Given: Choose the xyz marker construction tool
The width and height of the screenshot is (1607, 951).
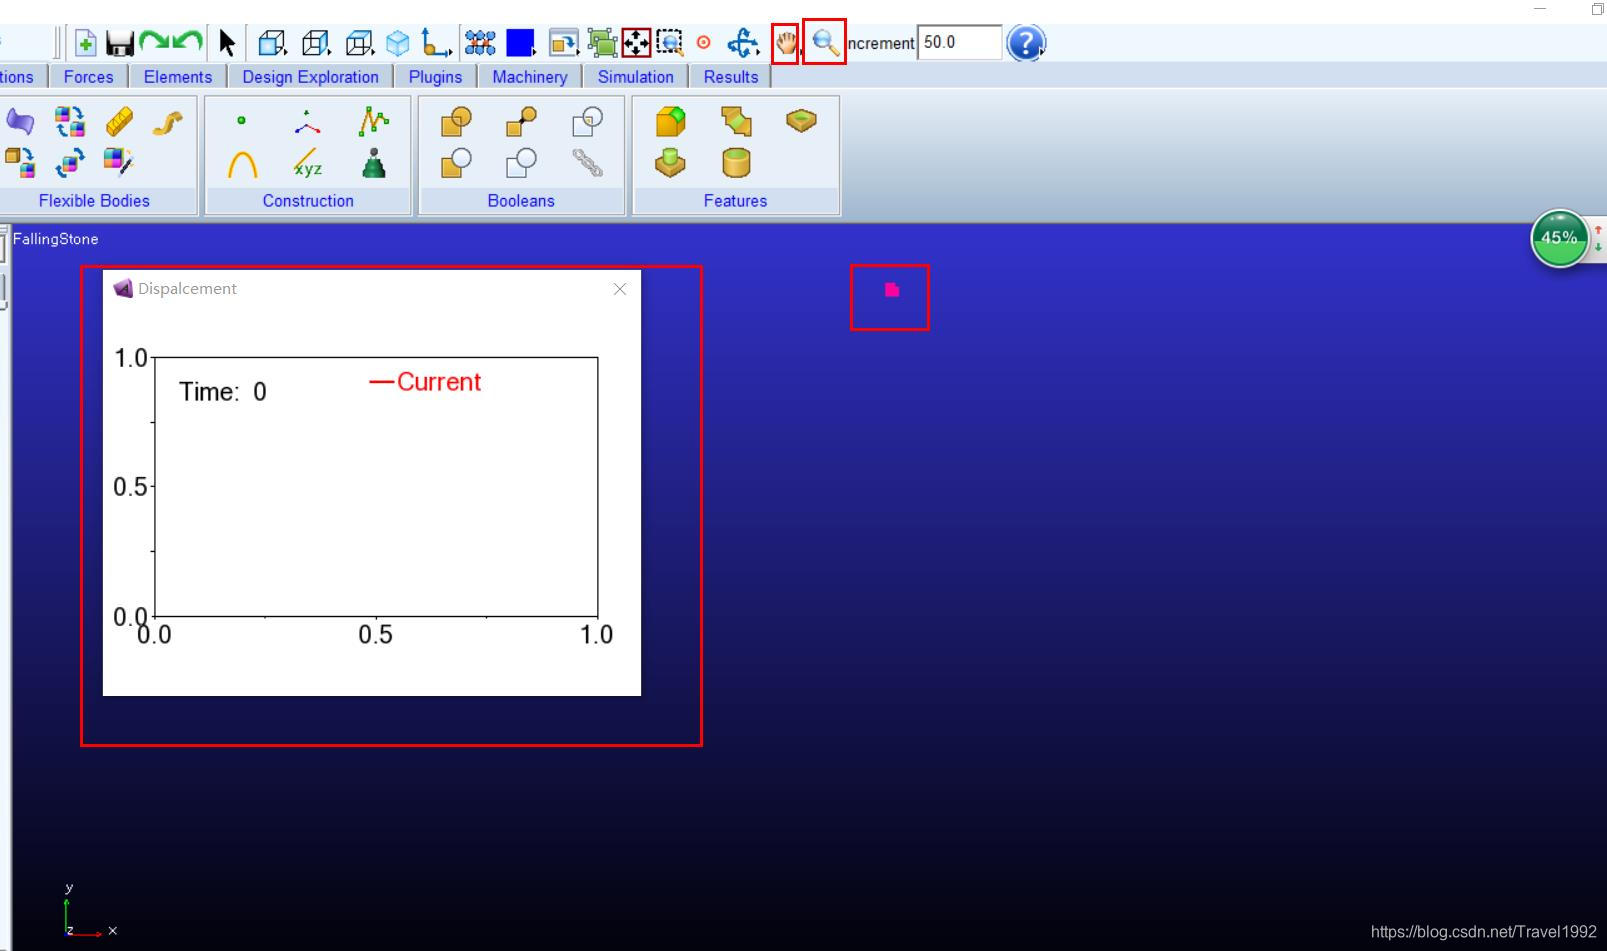Looking at the screenshot, I should pos(308,163).
